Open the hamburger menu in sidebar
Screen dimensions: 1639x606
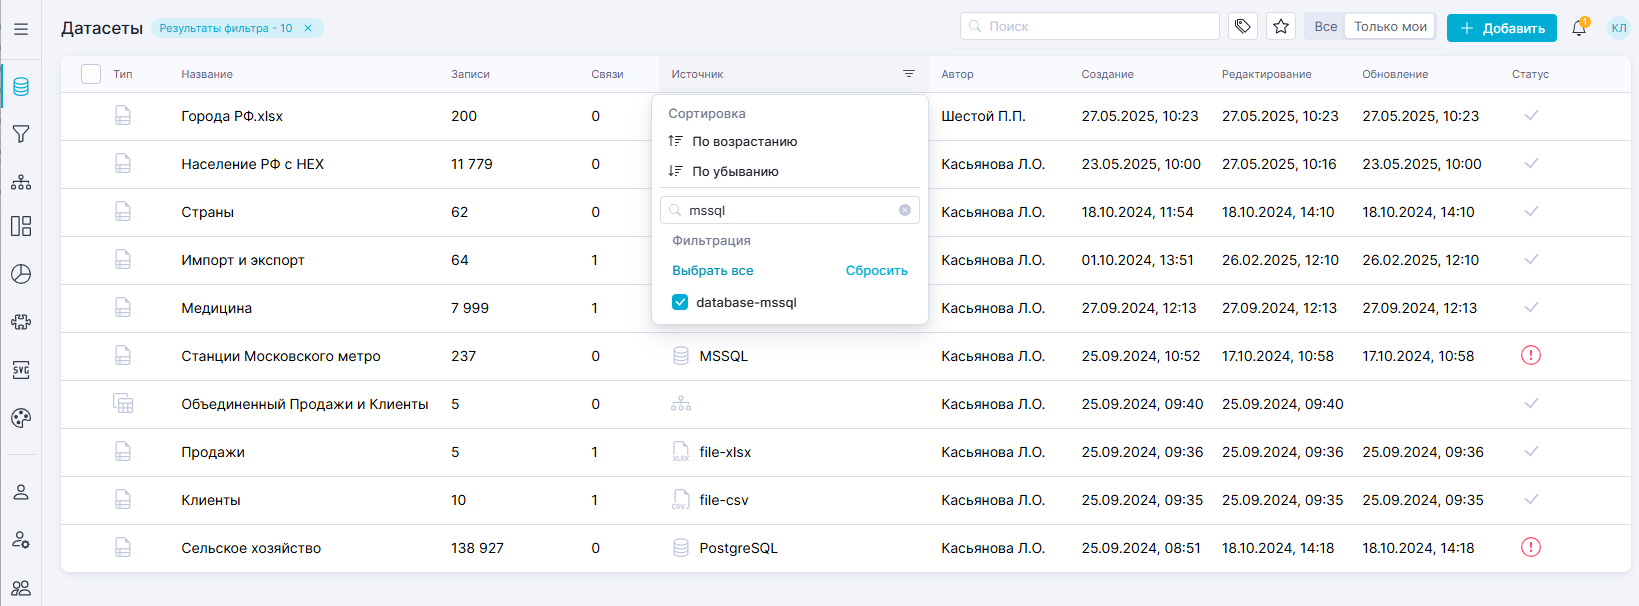click(x=20, y=29)
